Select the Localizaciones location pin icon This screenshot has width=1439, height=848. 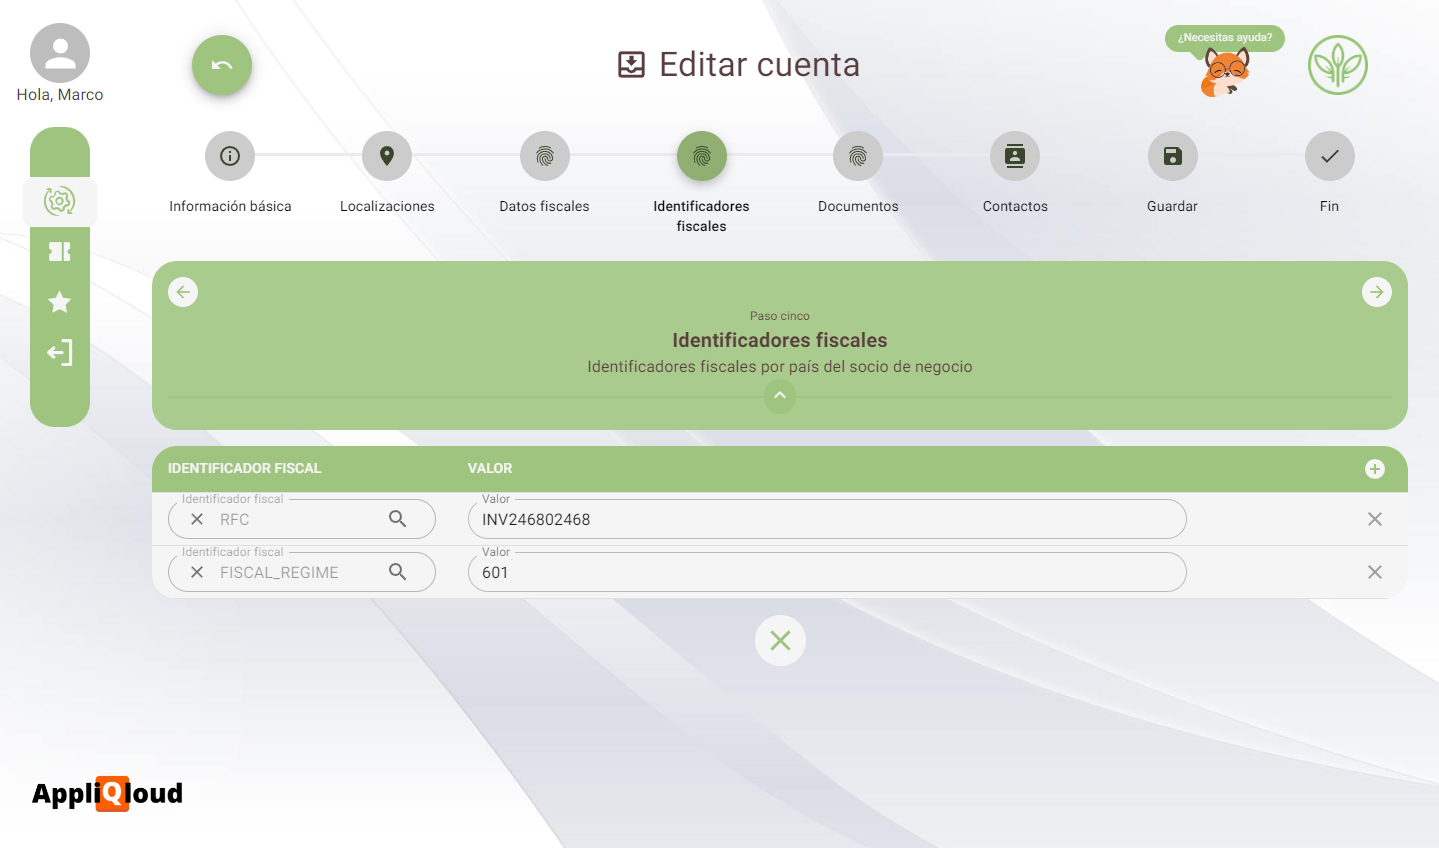[x=387, y=155]
